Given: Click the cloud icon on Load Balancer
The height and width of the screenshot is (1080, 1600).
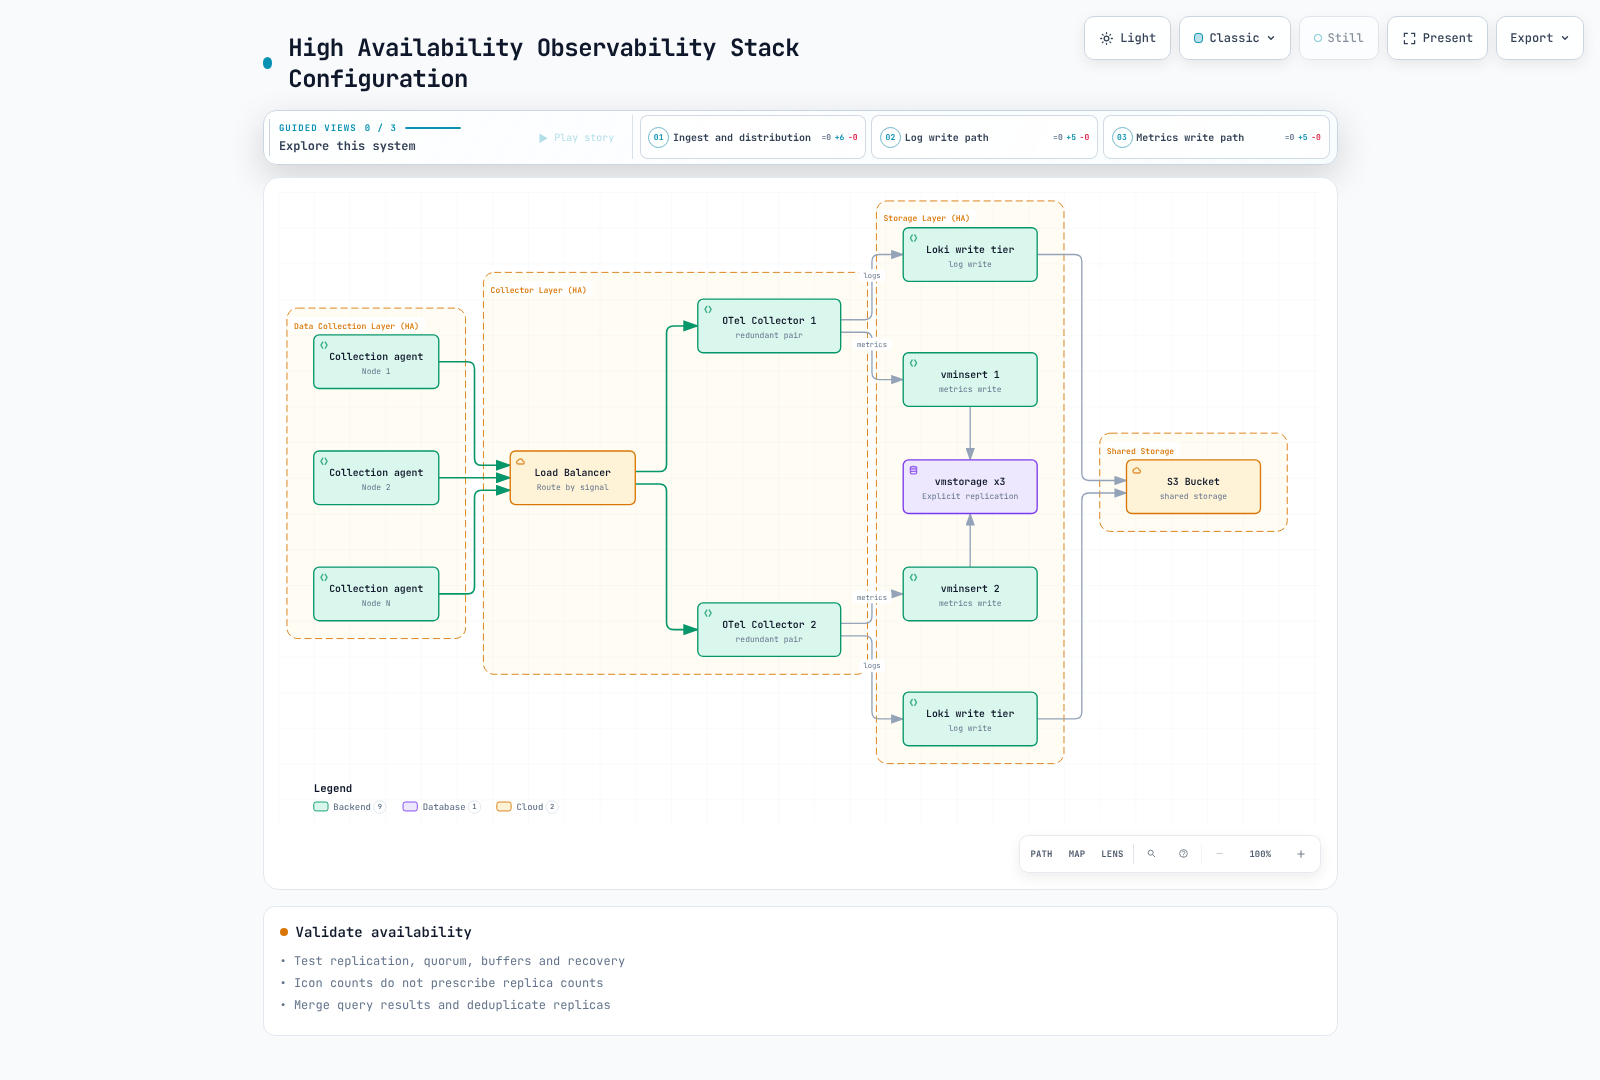Looking at the screenshot, I should (520, 462).
